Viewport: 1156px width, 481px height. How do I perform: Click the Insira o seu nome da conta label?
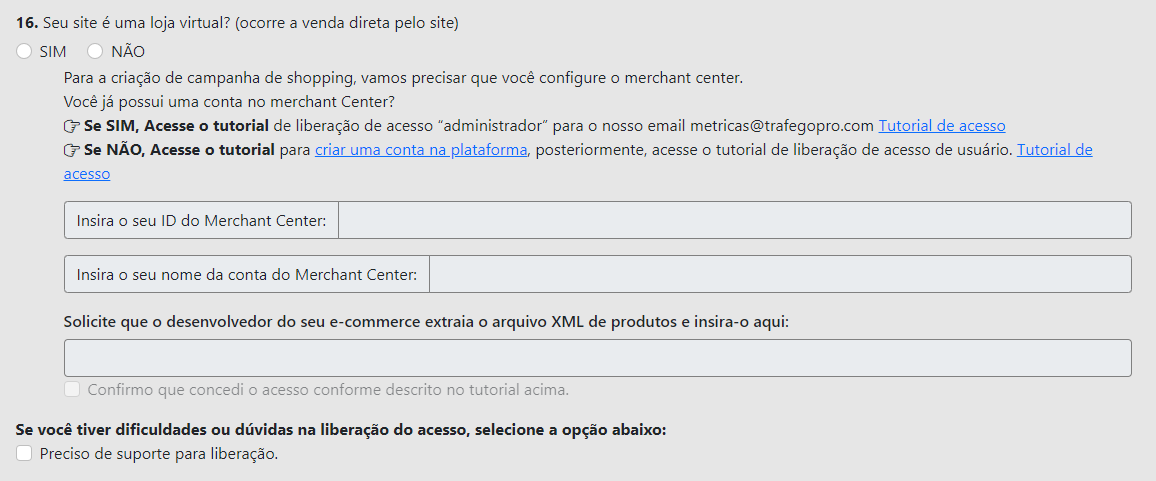pyautogui.click(x=247, y=274)
